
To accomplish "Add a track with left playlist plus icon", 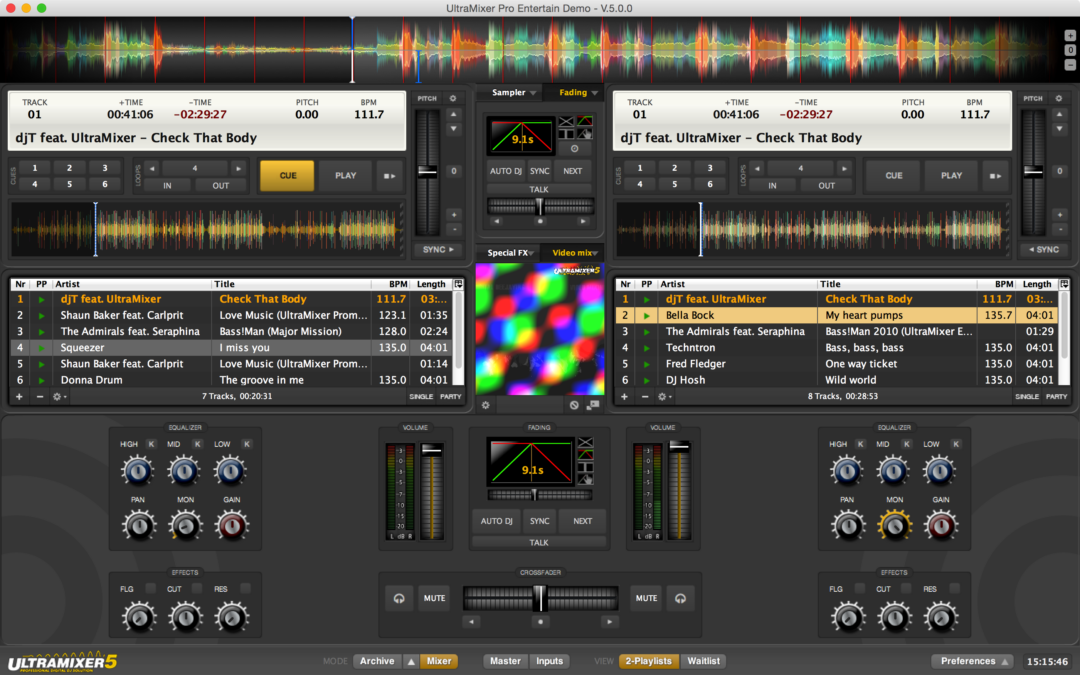I will (18, 397).
